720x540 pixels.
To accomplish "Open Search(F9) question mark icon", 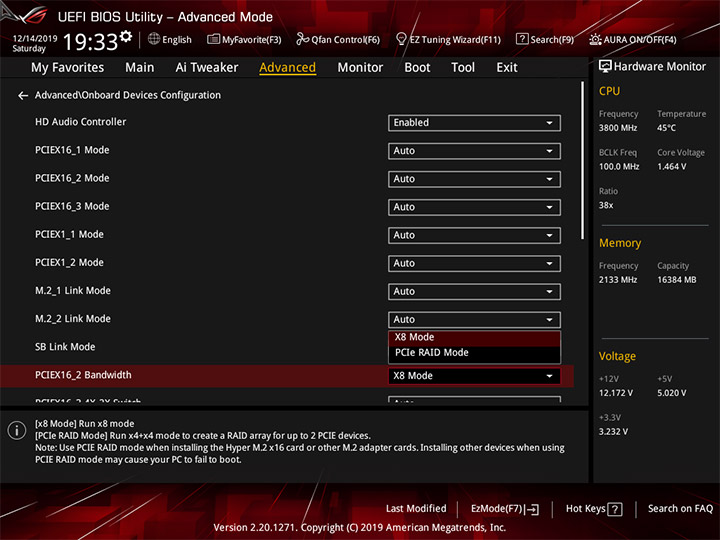I will (522, 39).
